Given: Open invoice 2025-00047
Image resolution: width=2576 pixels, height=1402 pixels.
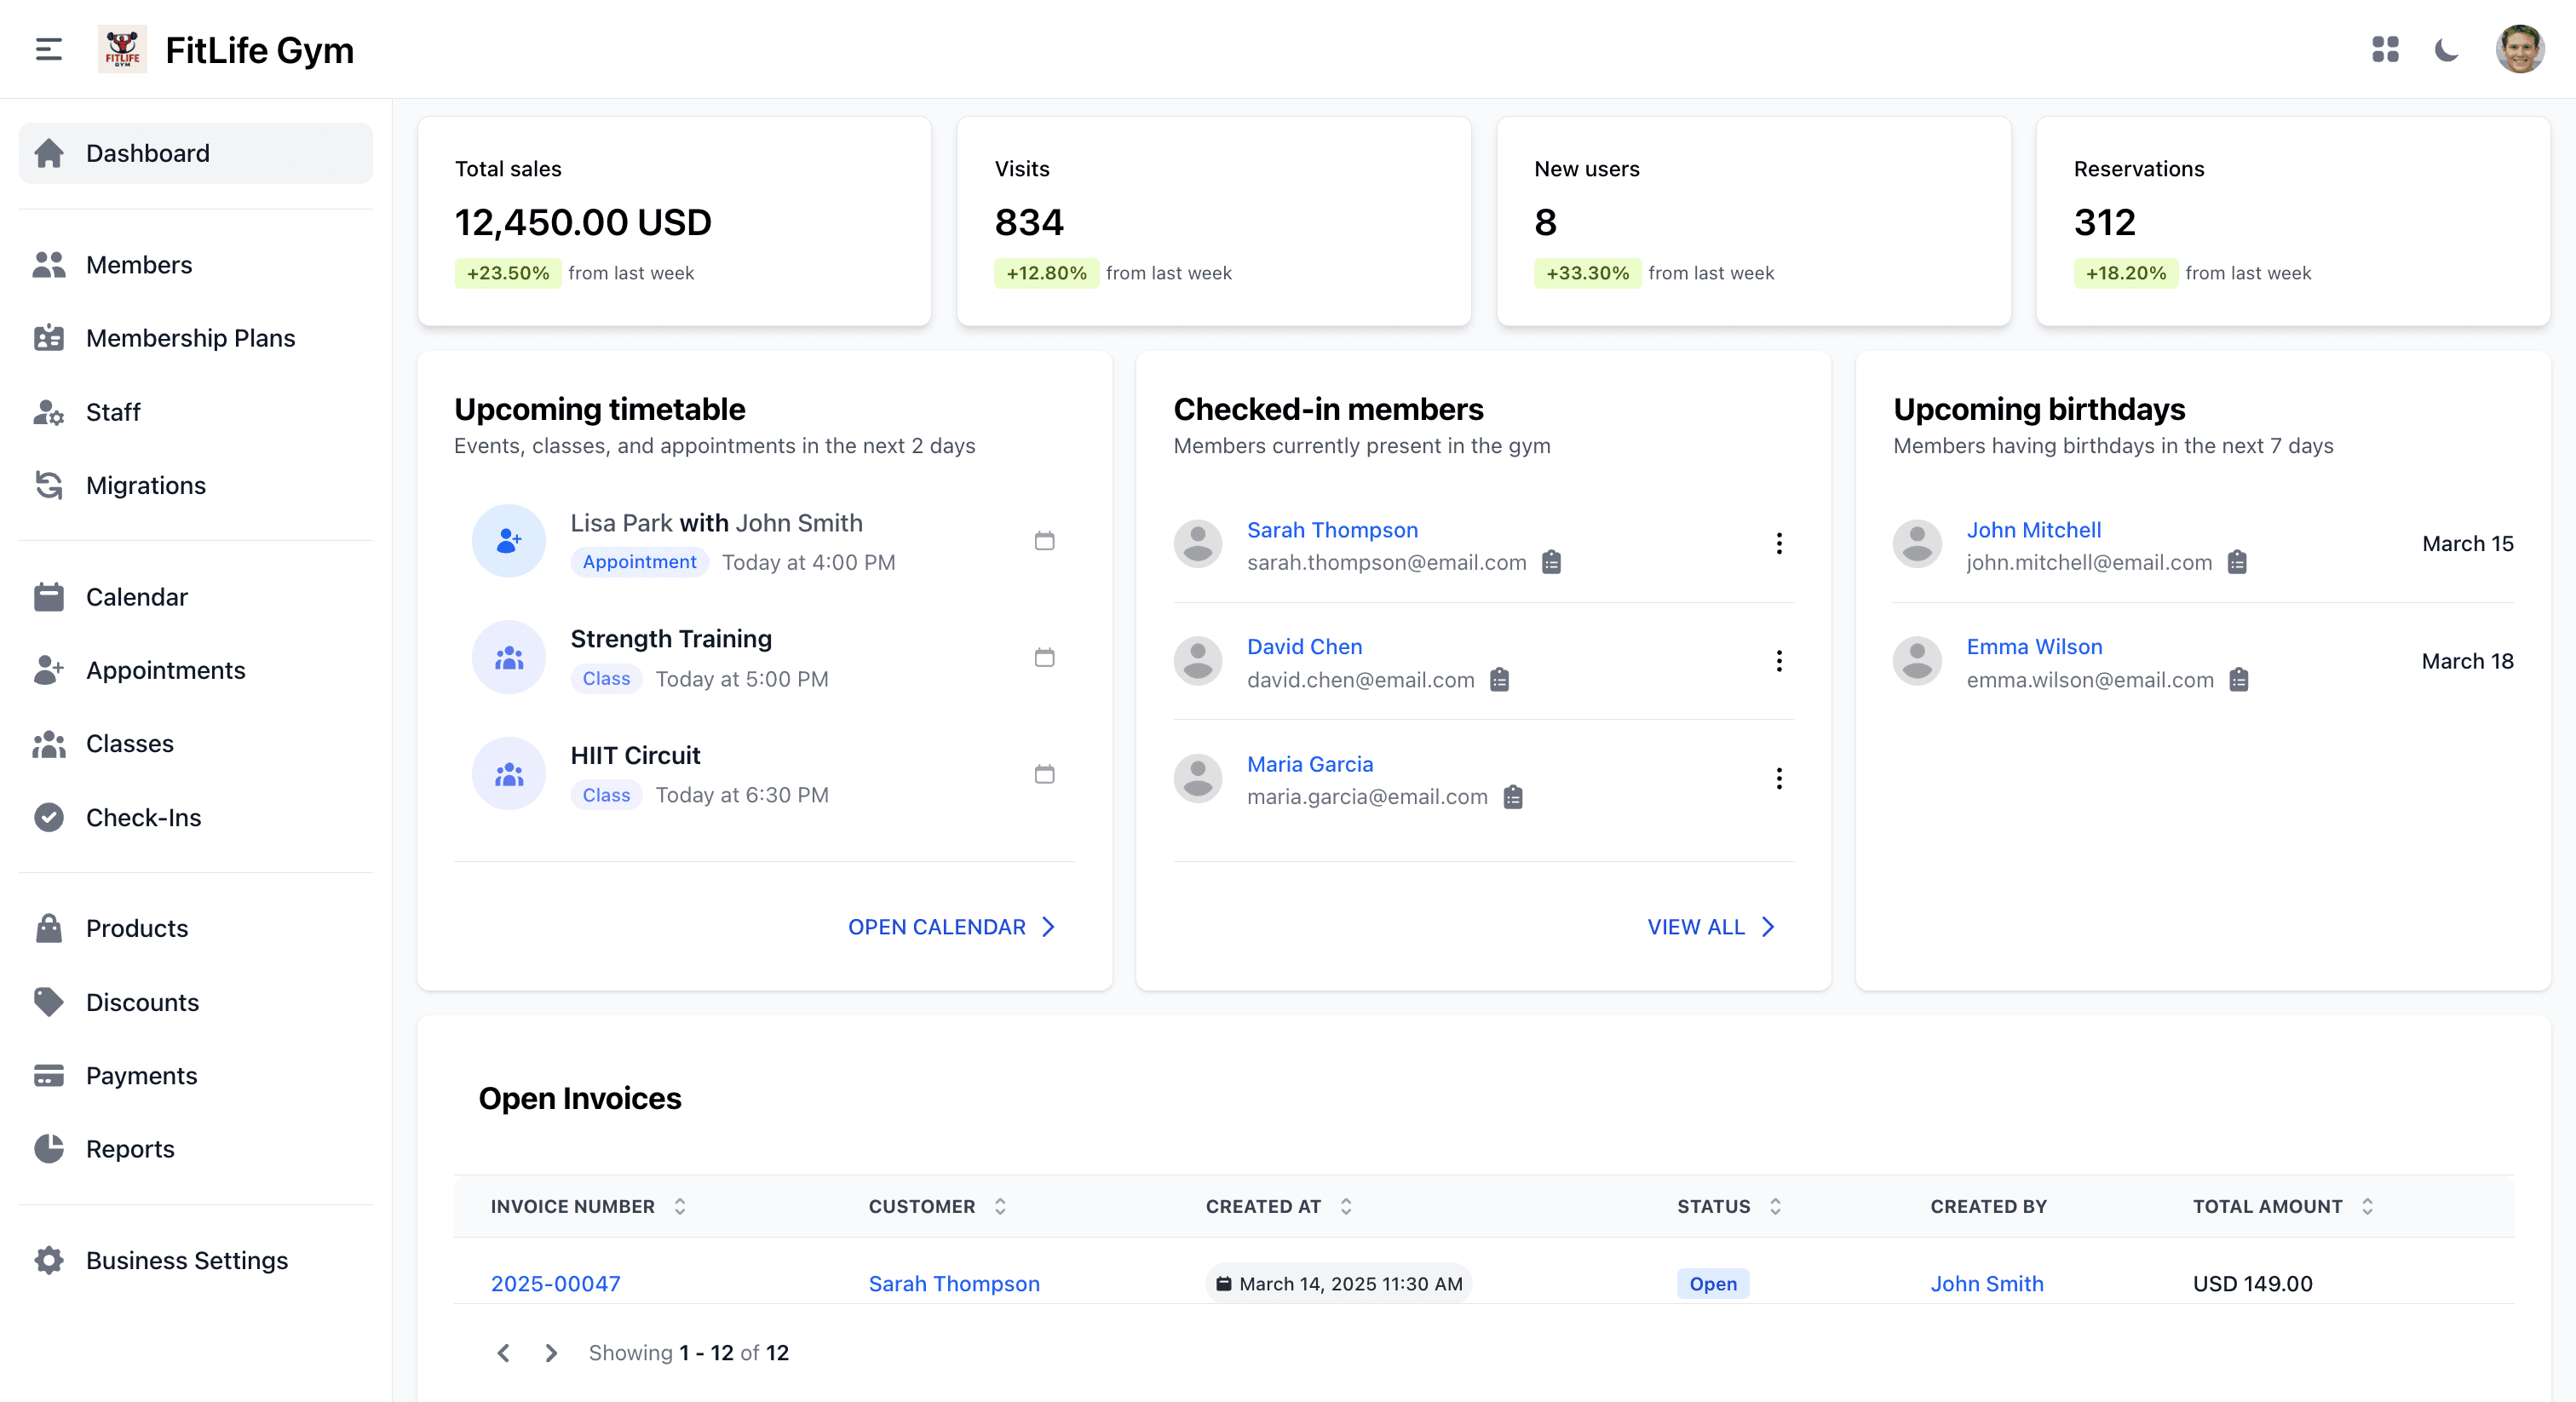Looking at the screenshot, I should click(556, 1284).
